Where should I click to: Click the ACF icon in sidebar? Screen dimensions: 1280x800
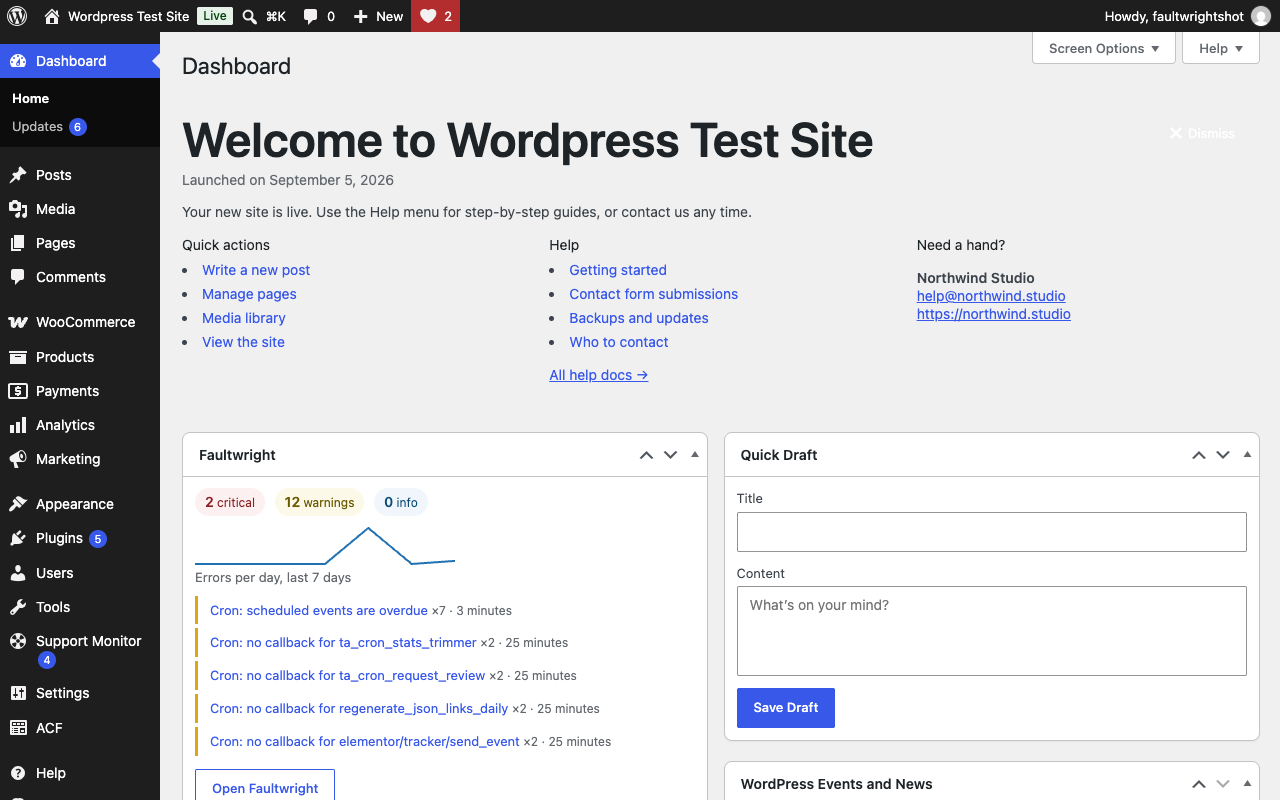click(x=18, y=728)
